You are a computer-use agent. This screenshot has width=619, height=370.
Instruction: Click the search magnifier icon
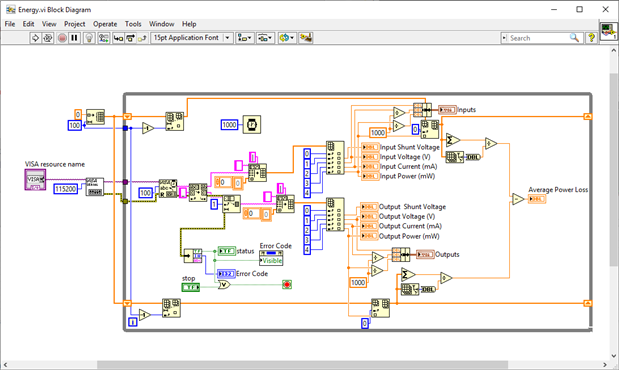click(x=574, y=38)
